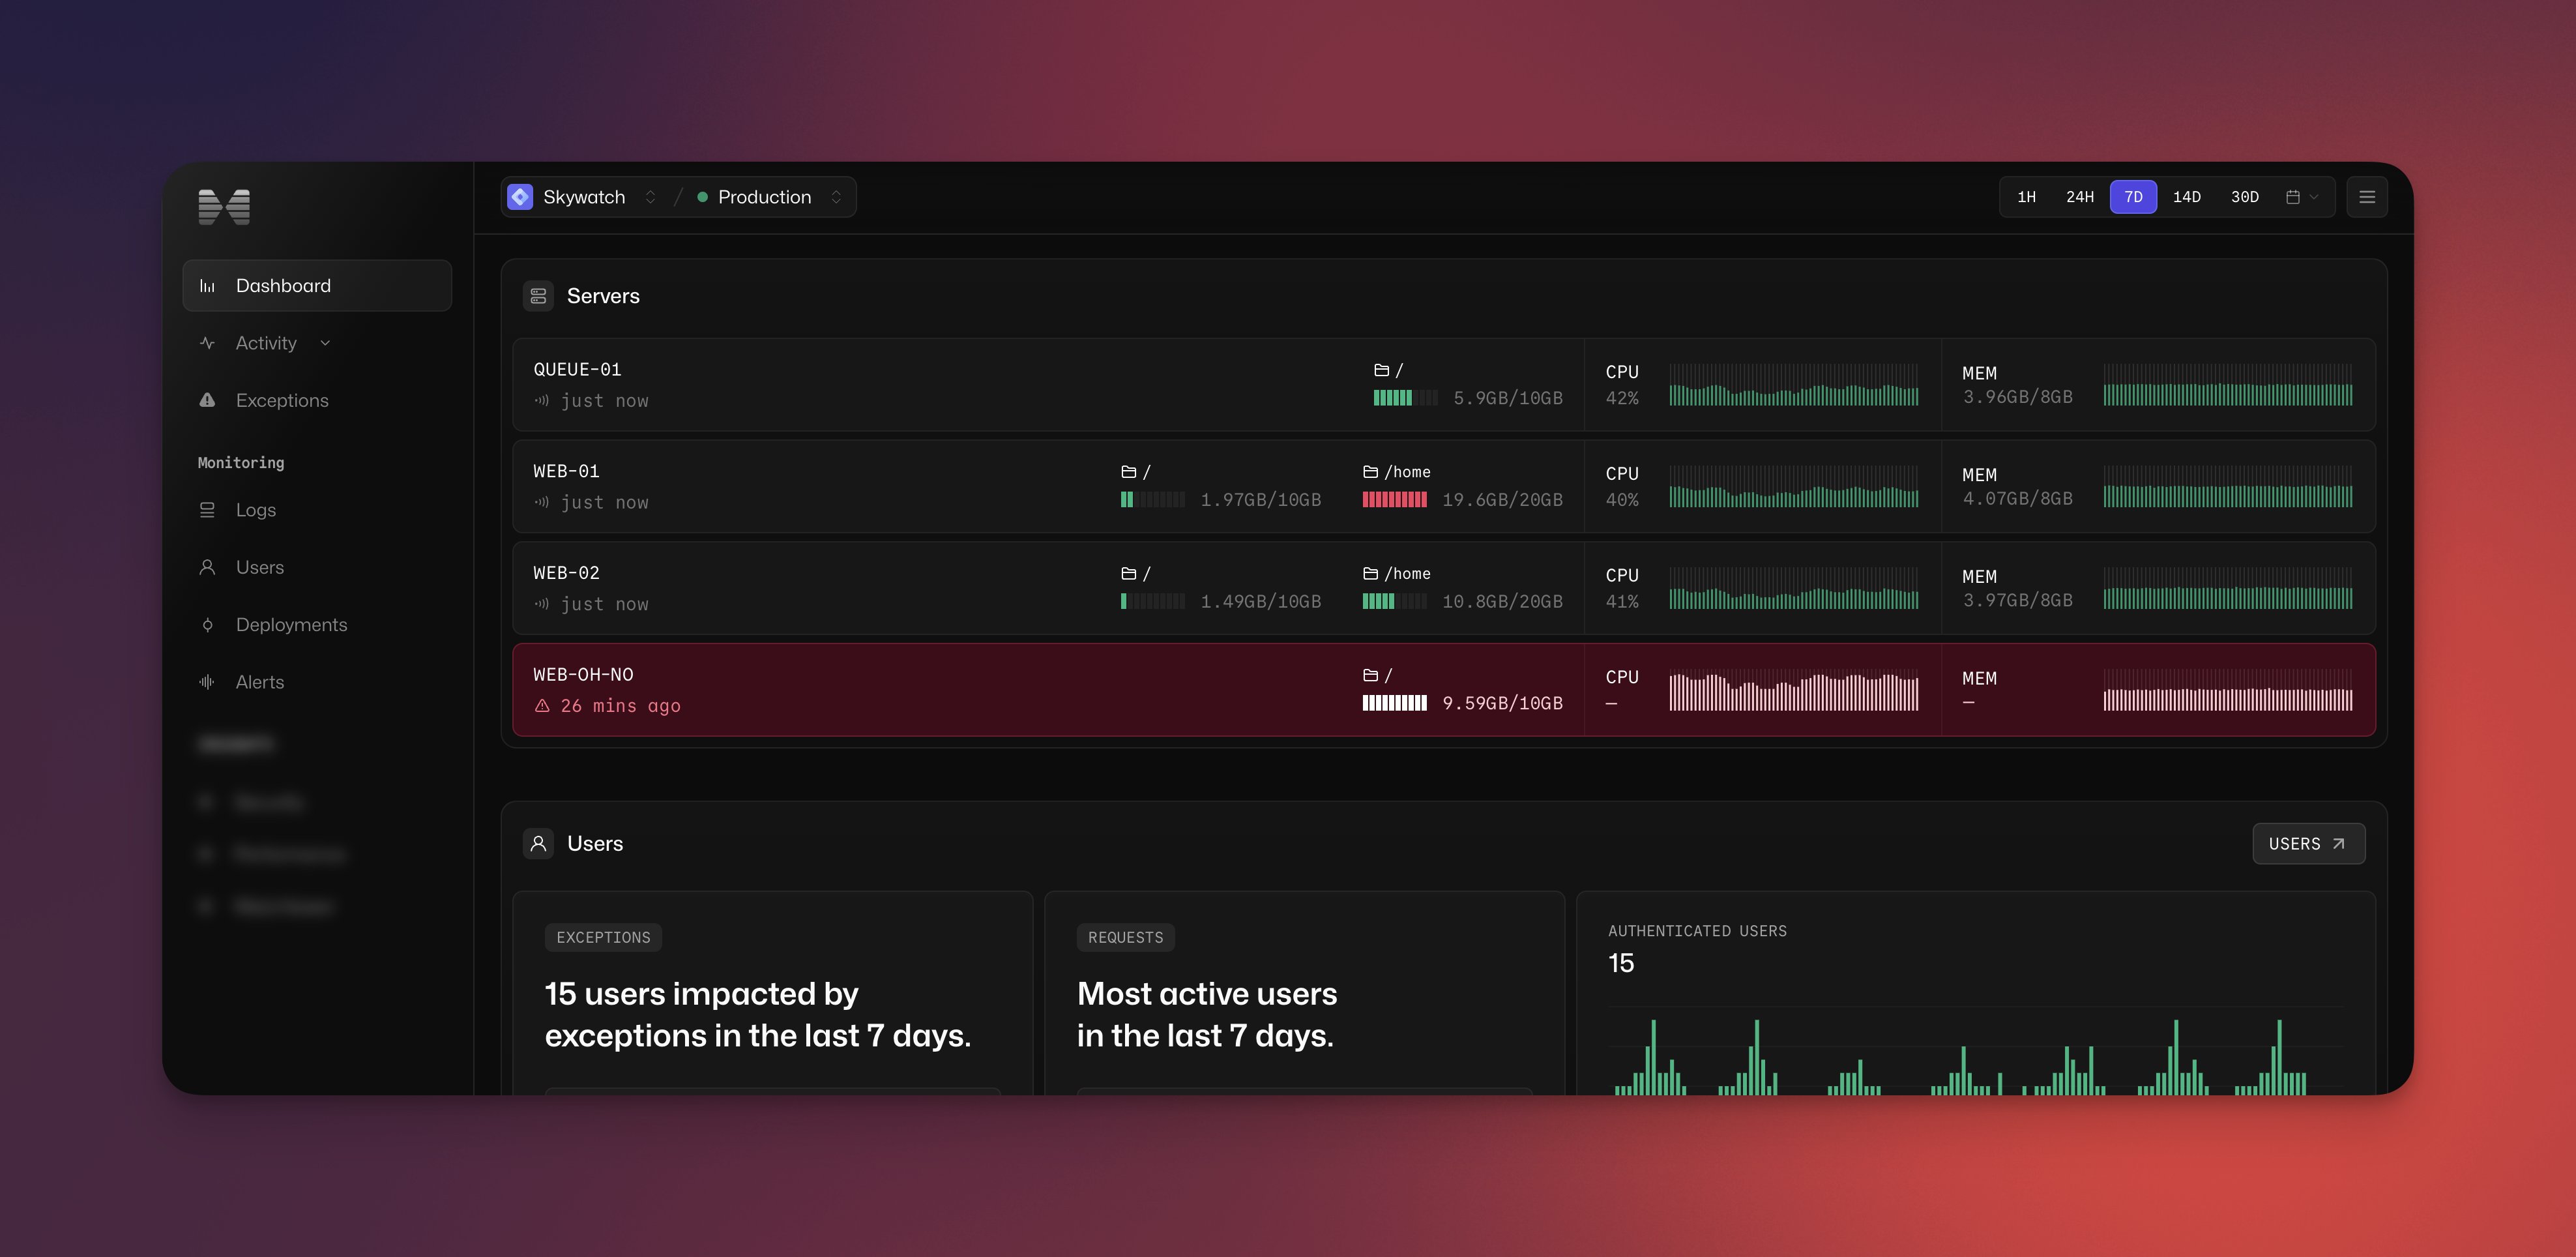Screen dimensions: 2576x1257
Task: Click the Exceptions warning triangle sidebar icon
Action: [207, 400]
